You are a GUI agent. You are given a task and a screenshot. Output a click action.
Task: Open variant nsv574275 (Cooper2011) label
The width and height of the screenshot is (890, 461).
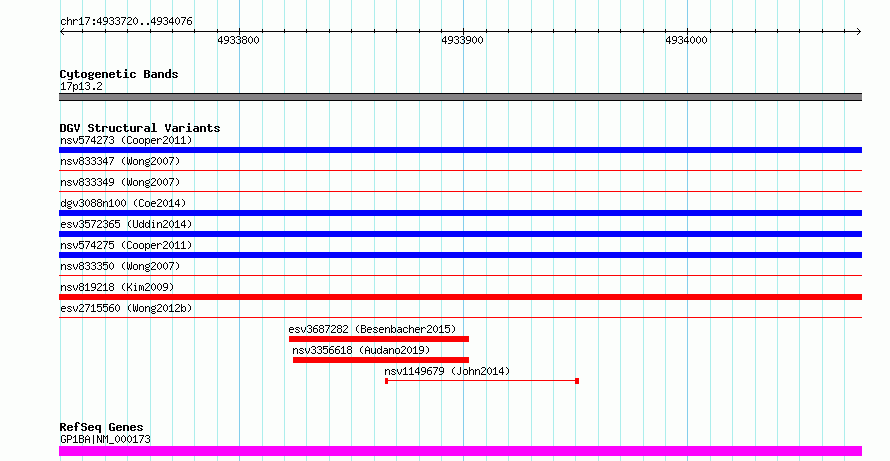point(126,245)
